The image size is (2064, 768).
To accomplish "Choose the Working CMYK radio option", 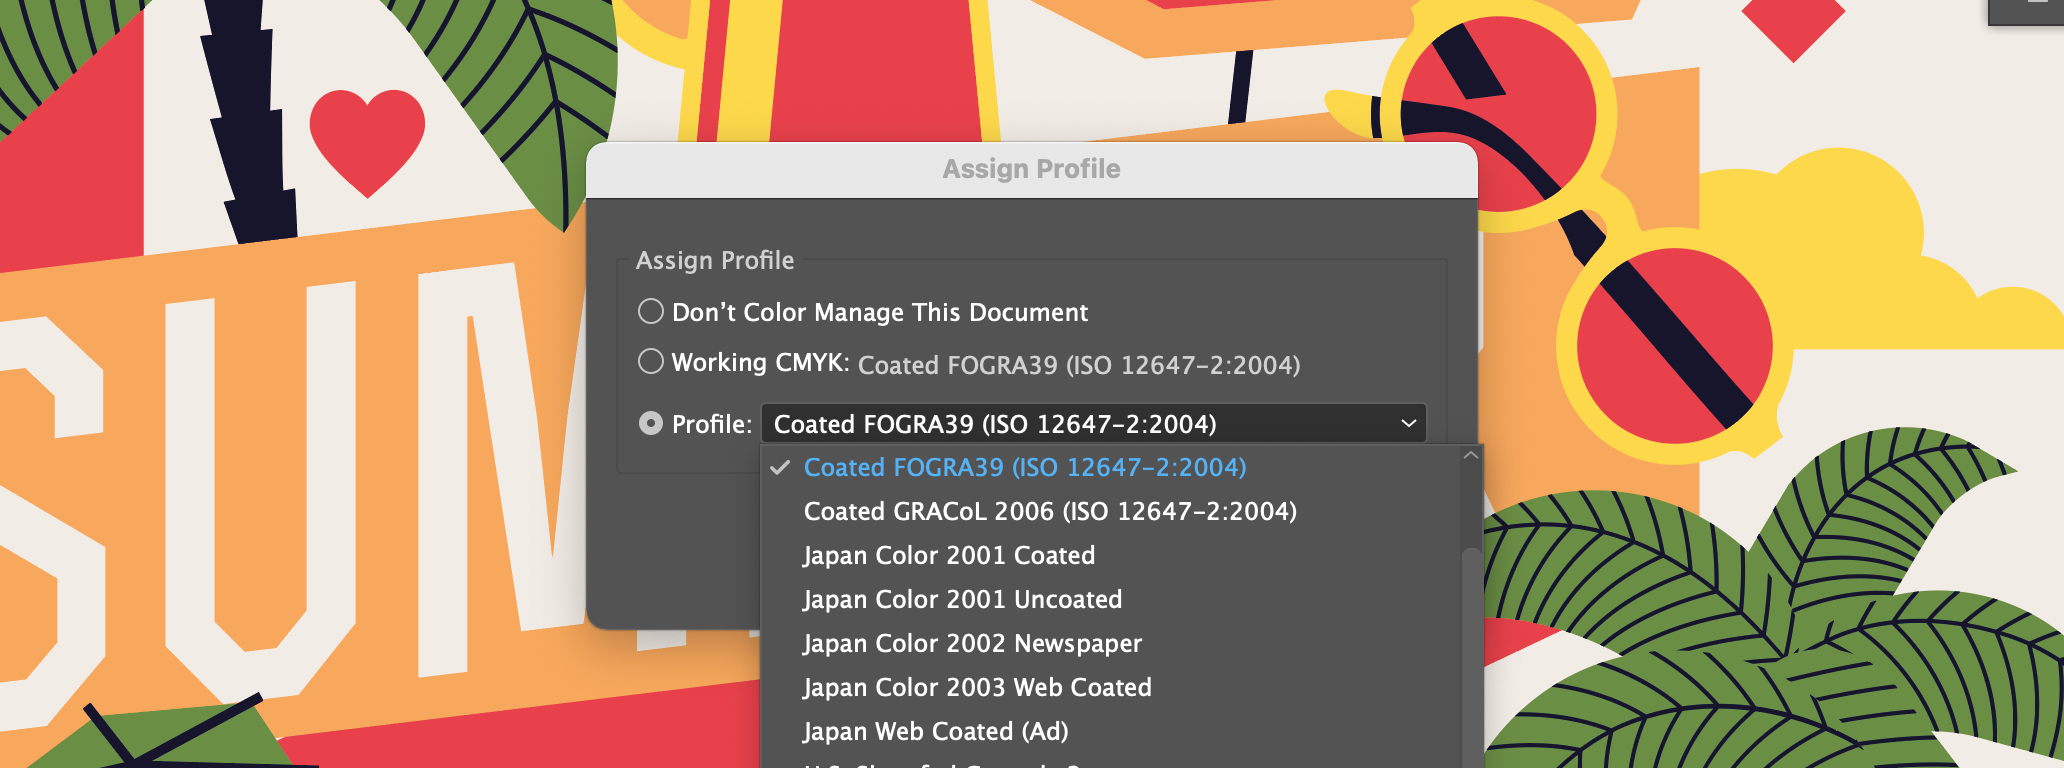I will (x=651, y=361).
